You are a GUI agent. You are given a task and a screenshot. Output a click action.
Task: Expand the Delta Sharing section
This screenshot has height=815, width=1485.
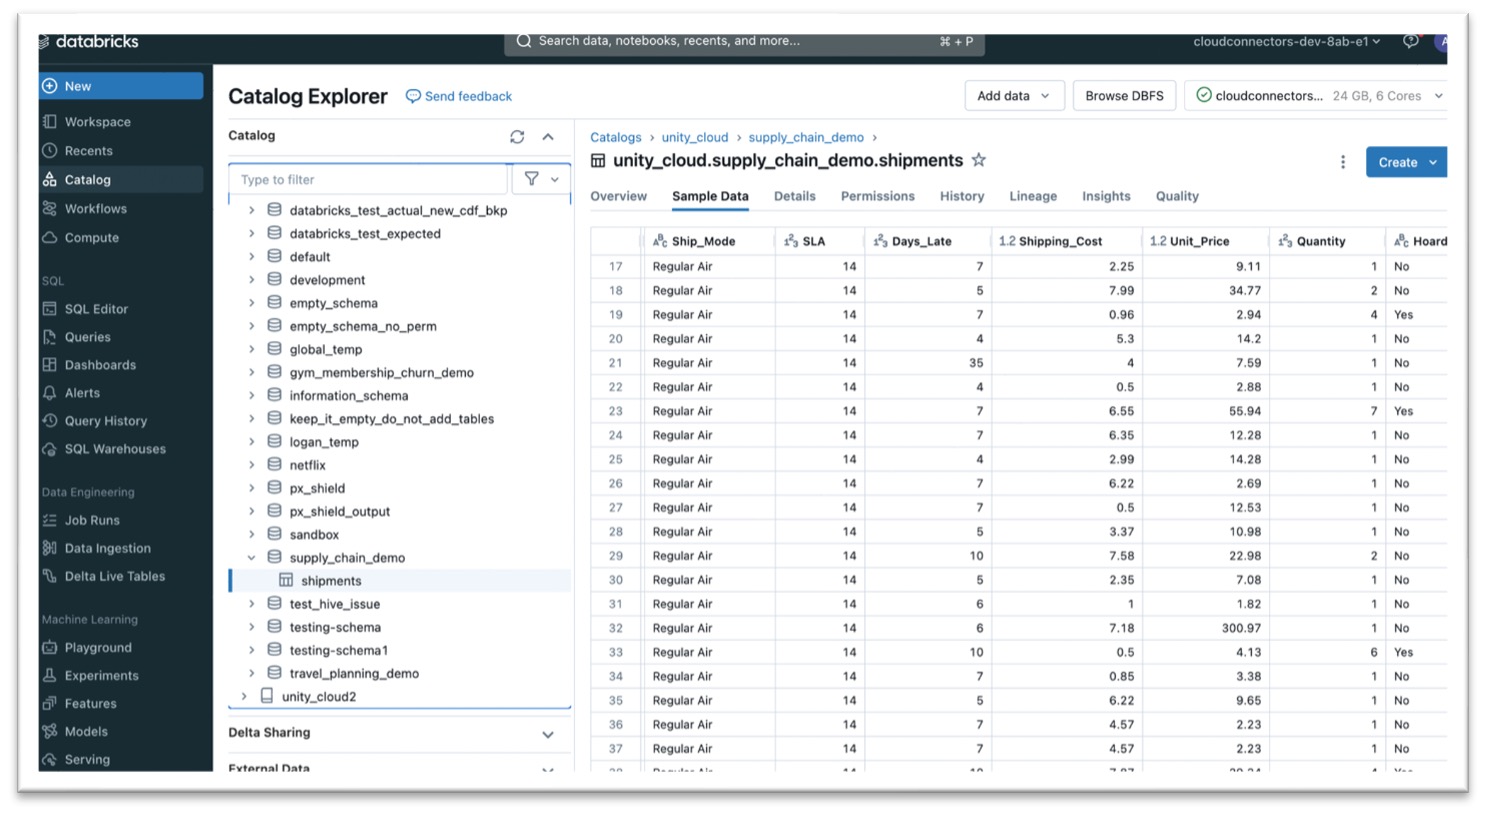point(548,735)
